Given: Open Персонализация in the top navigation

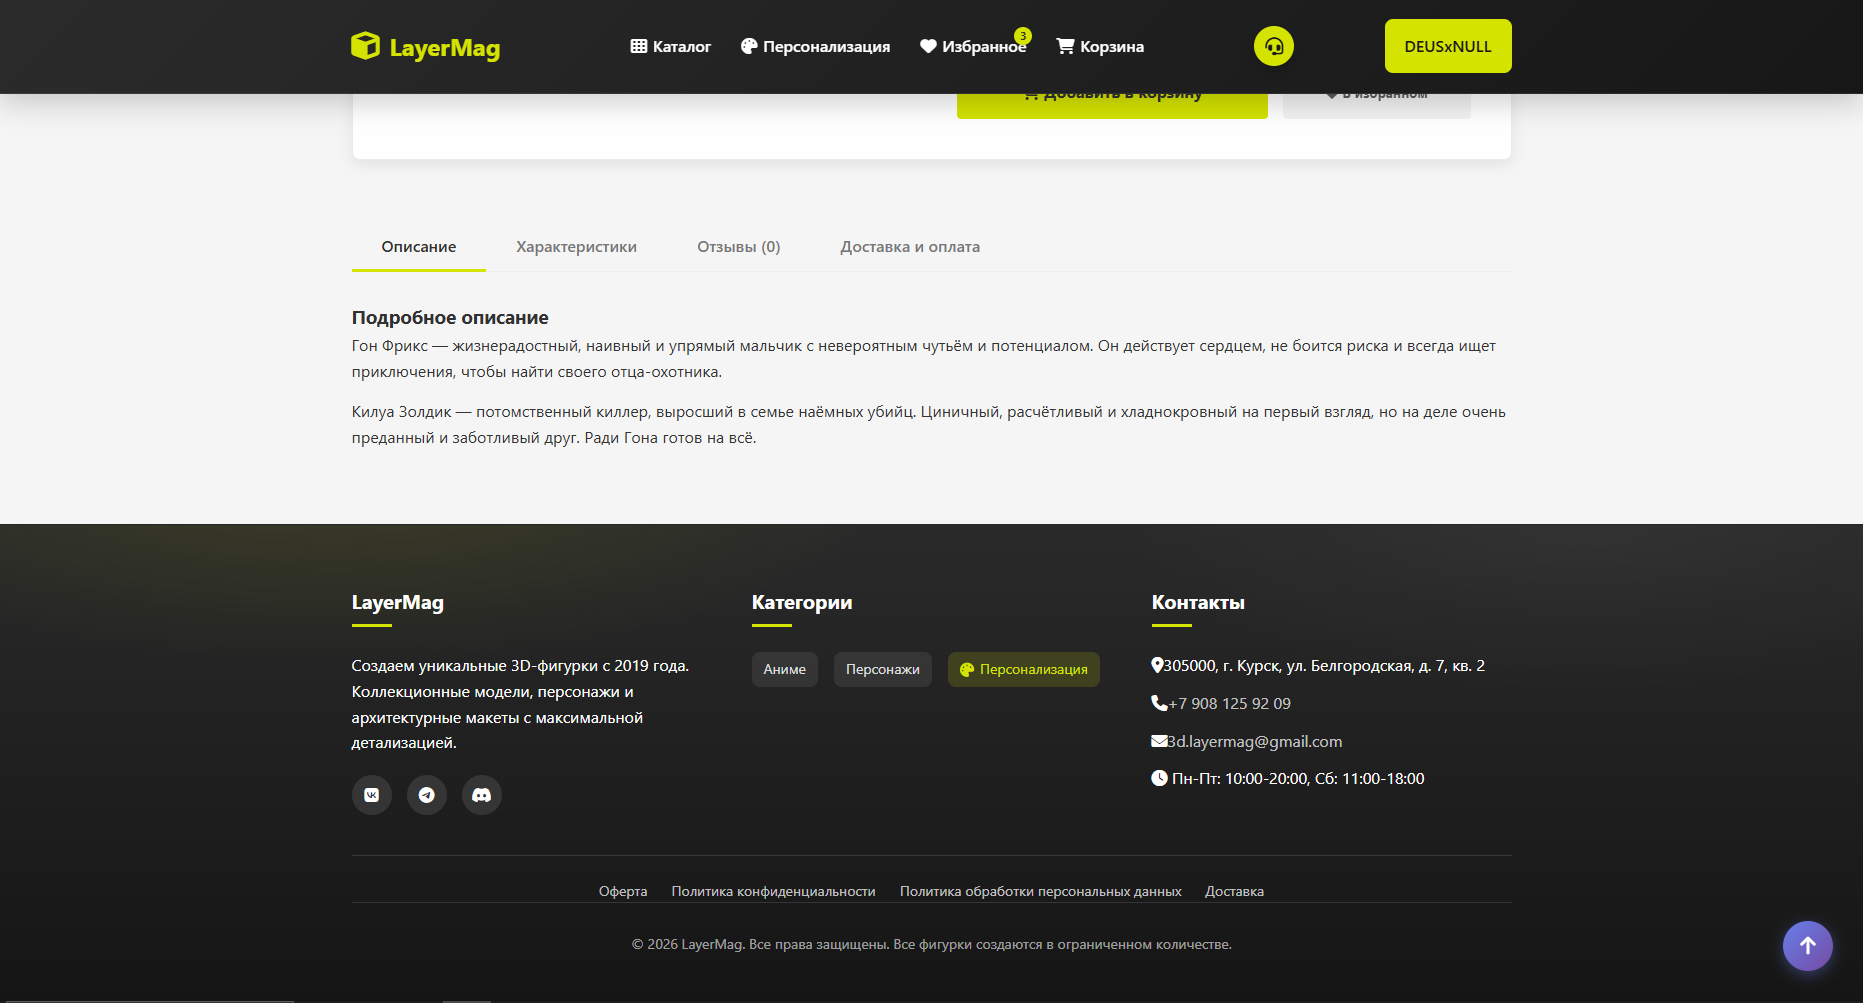Looking at the screenshot, I should pyautogui.click(x=815, y=46).
